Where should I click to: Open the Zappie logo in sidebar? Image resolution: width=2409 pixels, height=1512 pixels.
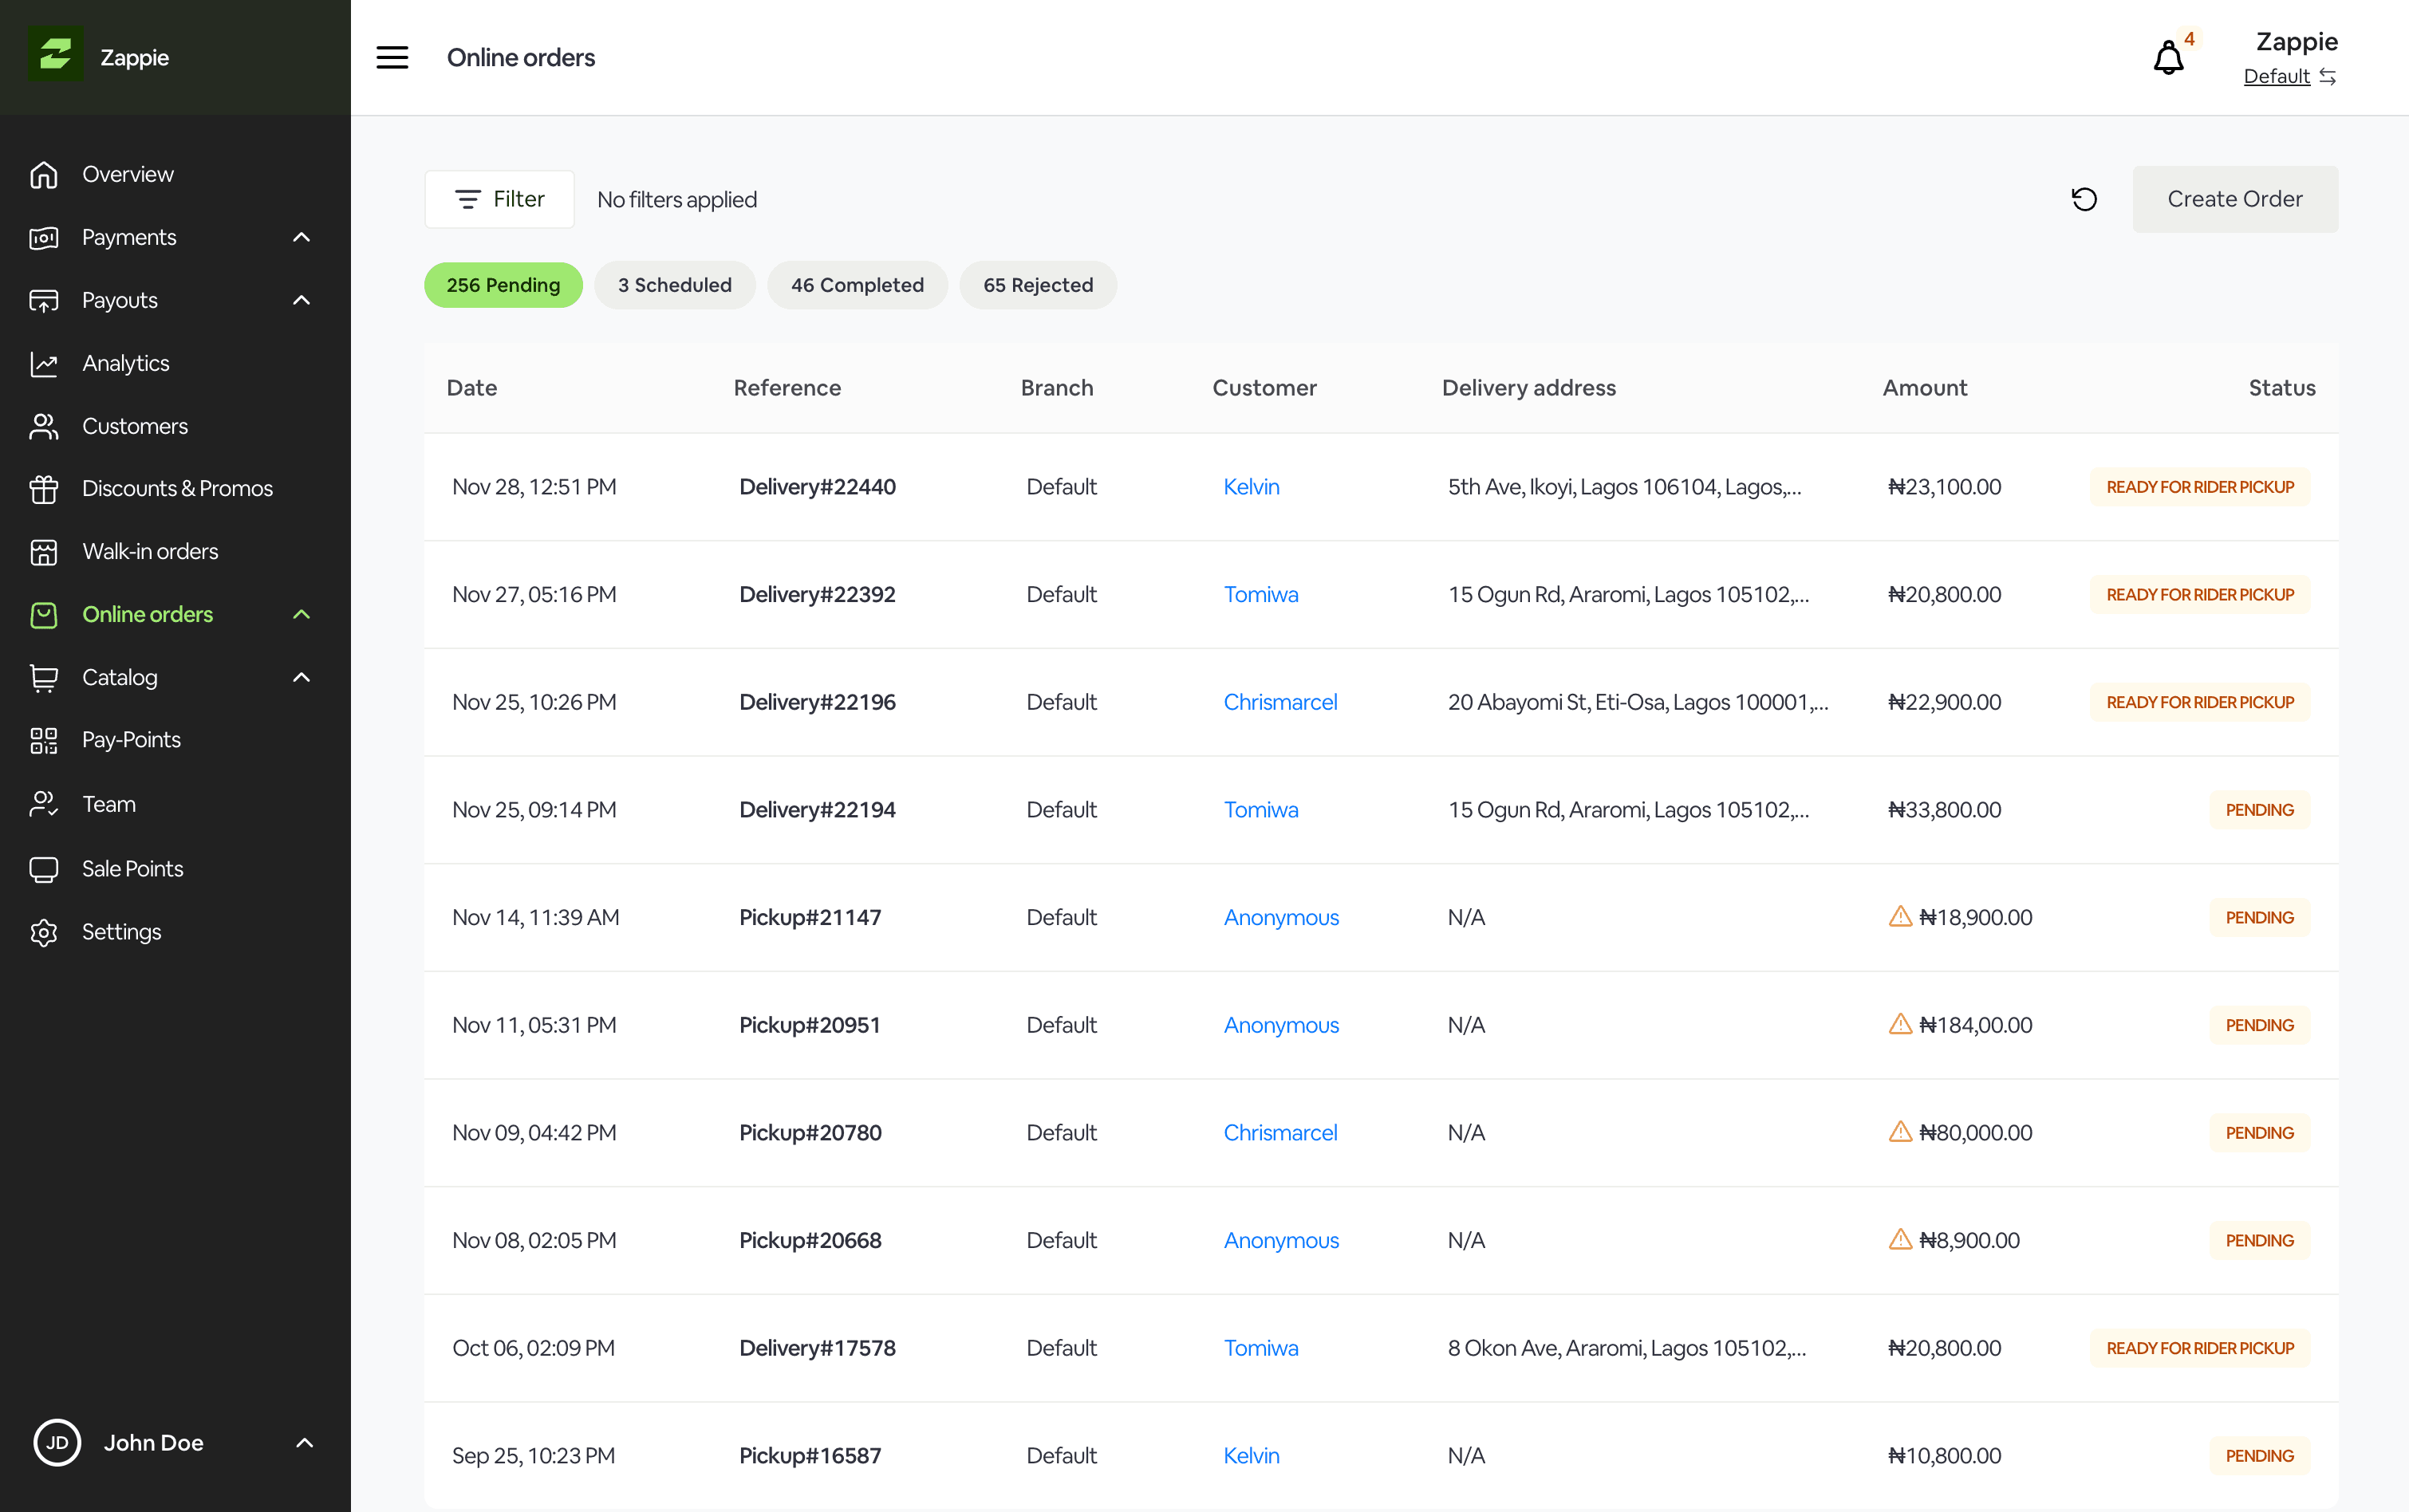57,57
